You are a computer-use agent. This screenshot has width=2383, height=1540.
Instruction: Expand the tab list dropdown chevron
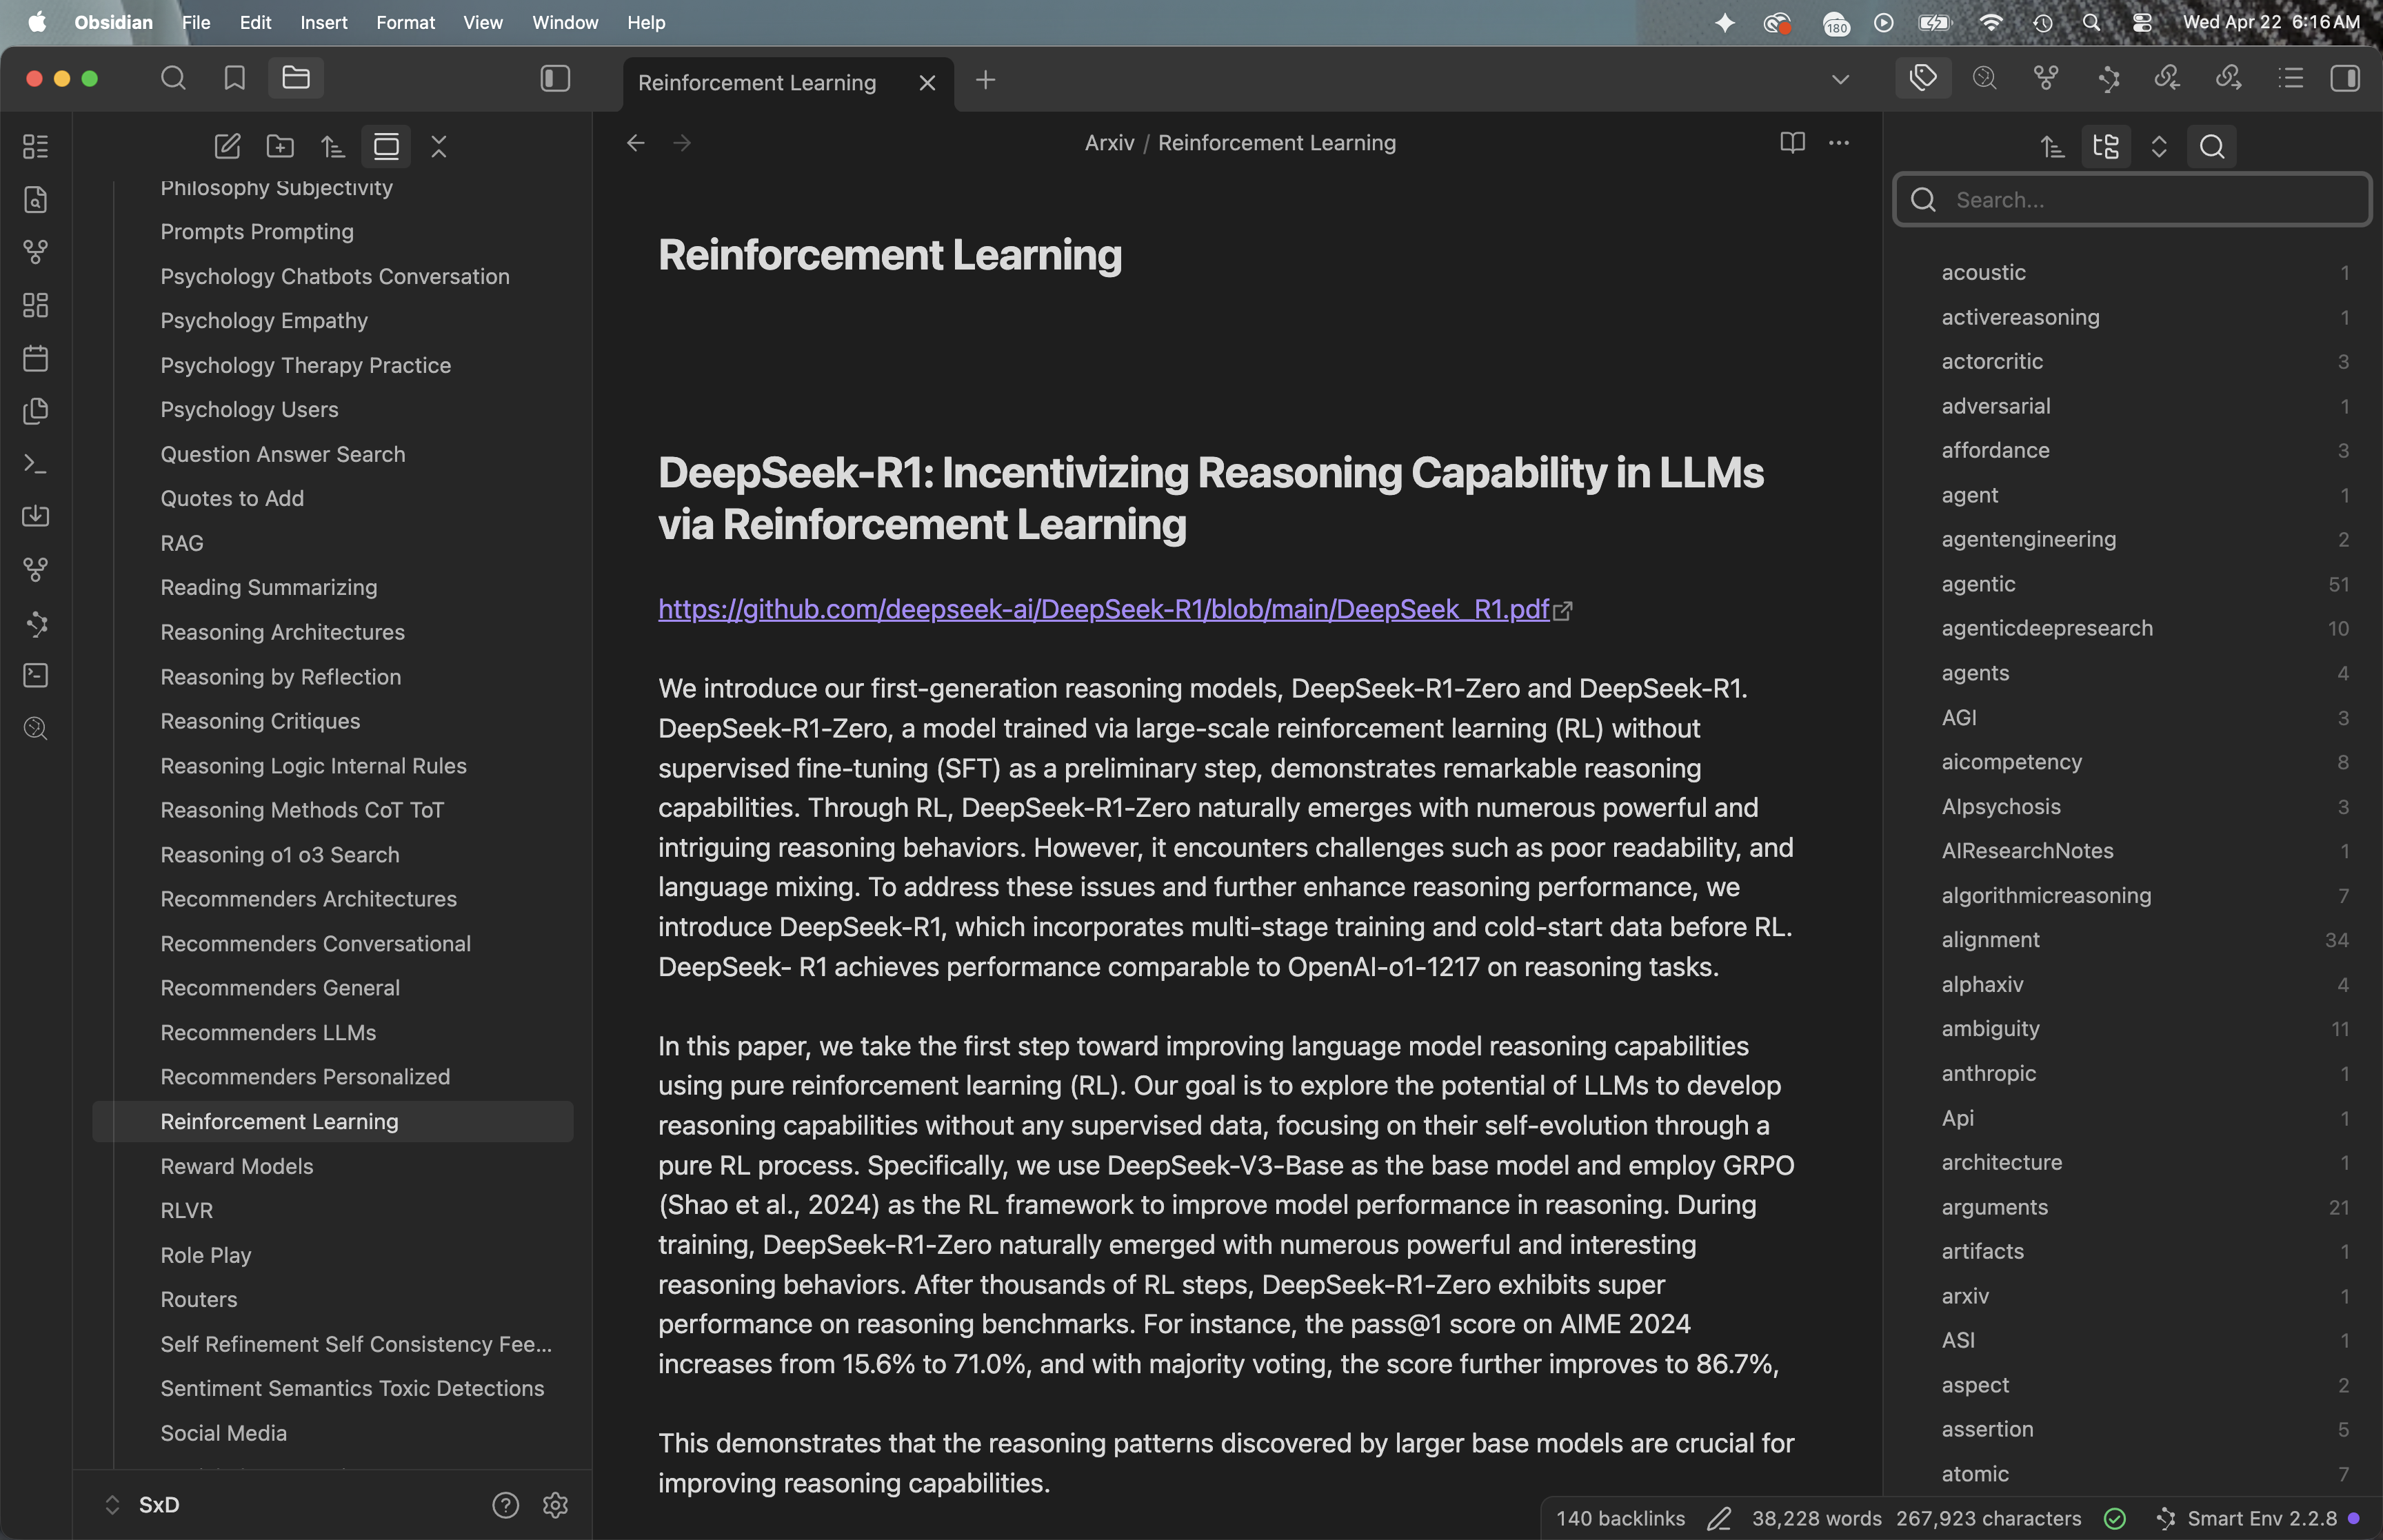click(1840, 79)
